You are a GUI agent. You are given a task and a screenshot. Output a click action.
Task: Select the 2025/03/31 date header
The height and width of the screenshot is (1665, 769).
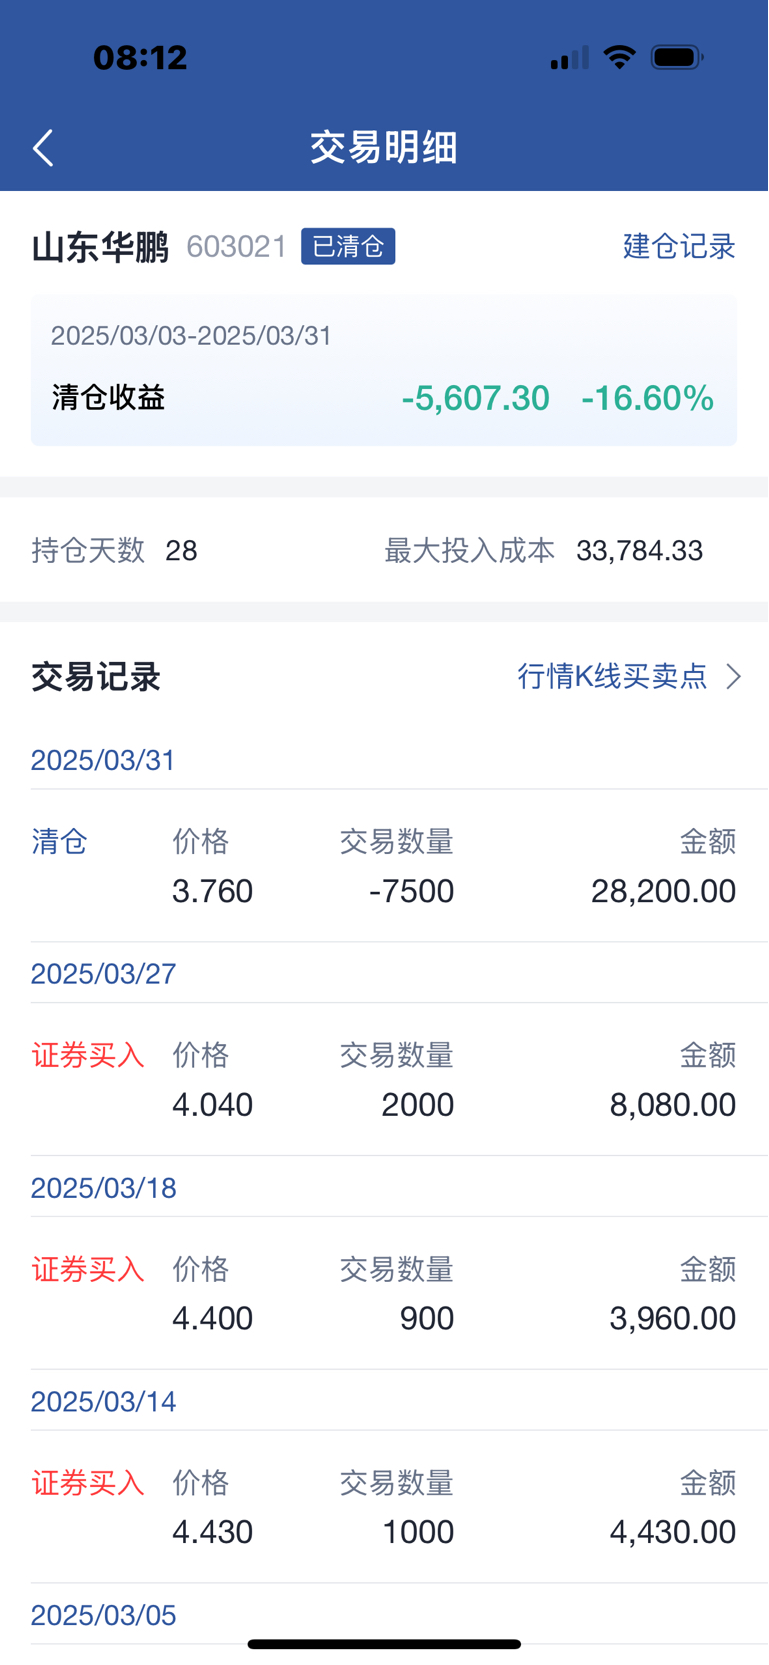(x=103, y=760)
